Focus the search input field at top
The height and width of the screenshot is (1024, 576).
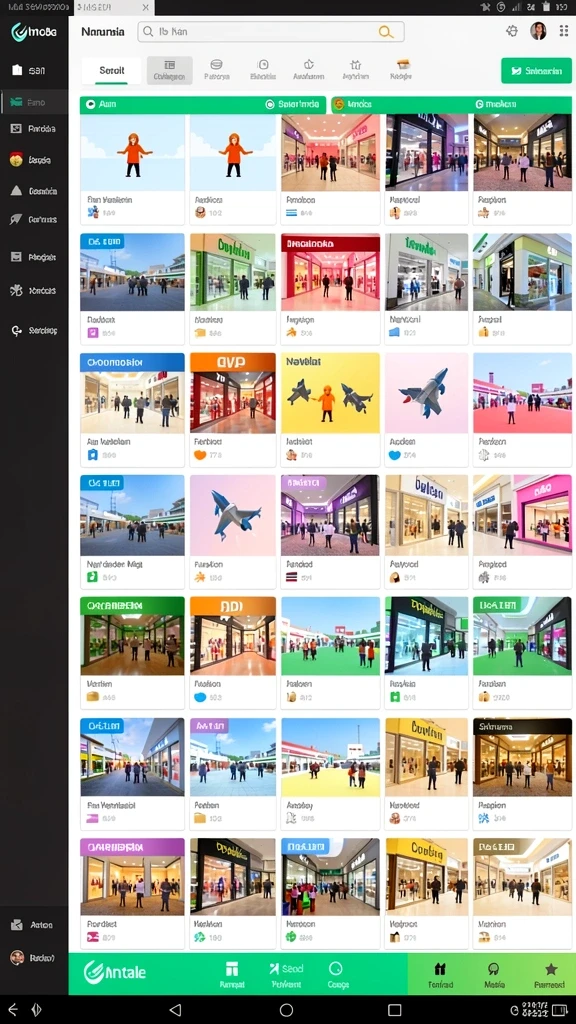coord(270,31)
